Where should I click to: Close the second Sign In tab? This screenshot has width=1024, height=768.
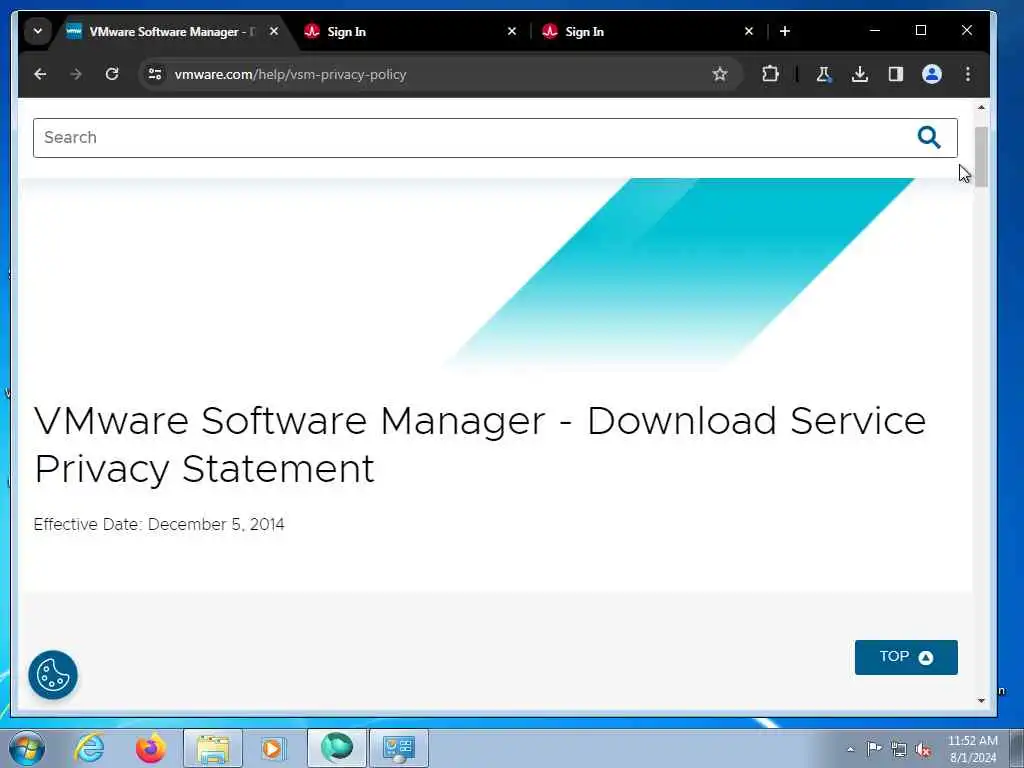[749, 31]
